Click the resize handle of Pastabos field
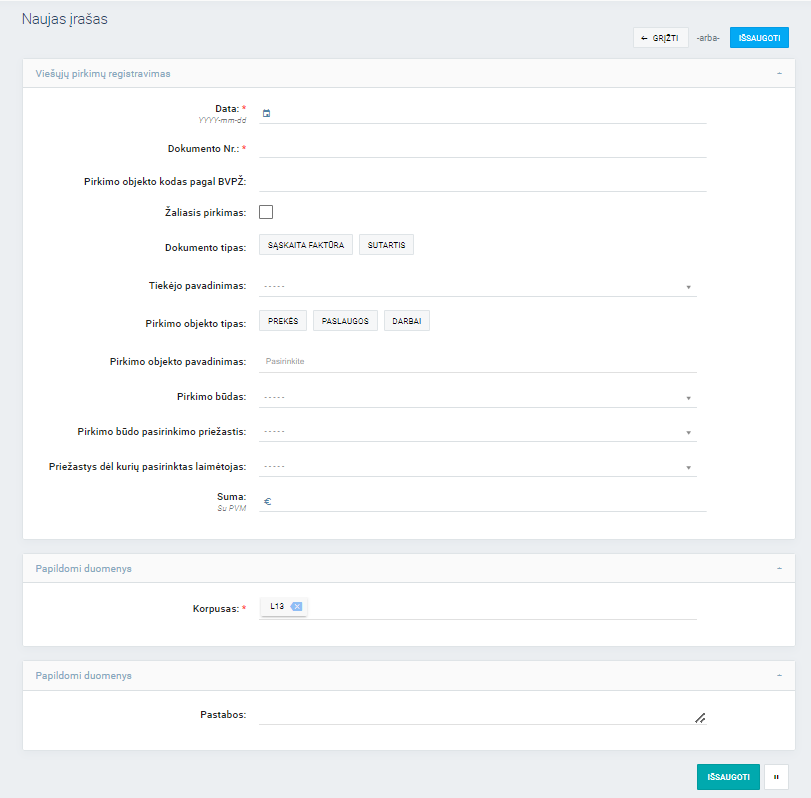Viewport: 811px width, 798px height. click(700, 717)
